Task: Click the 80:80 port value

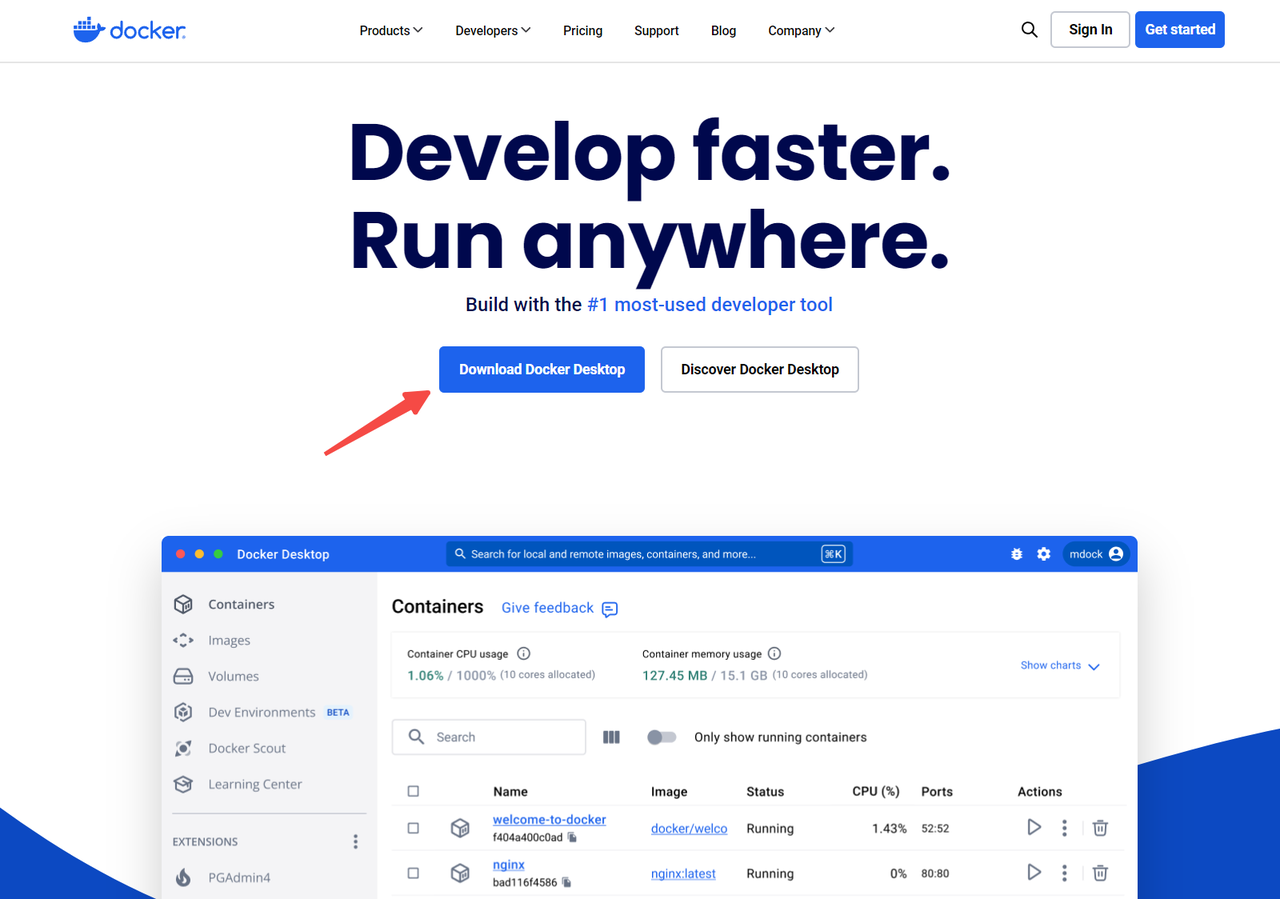Action: point(935,874)
